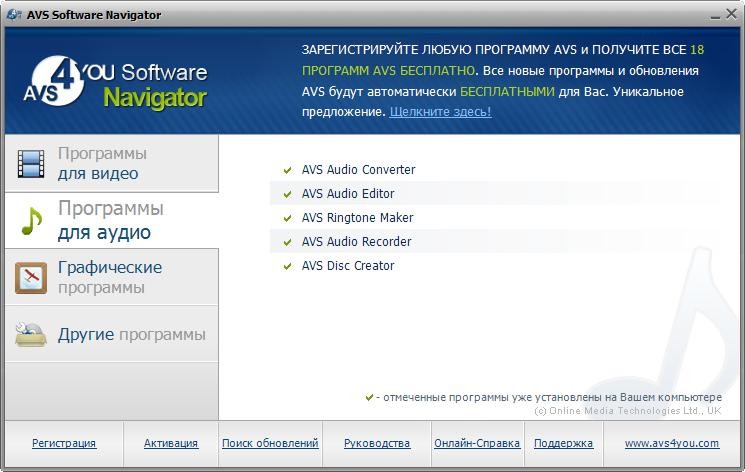
Task: Click the title bar application icon
Action: click(x=13, y=15)
